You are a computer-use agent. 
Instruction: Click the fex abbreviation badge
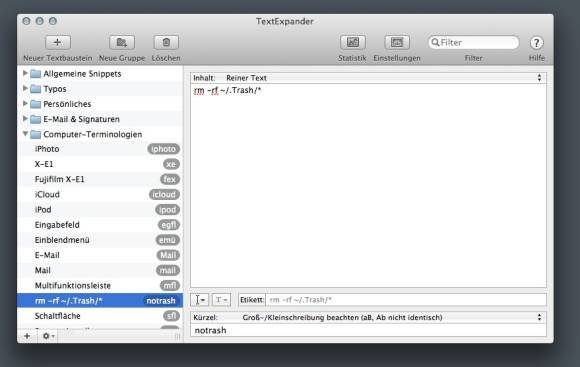coord(170,179)
